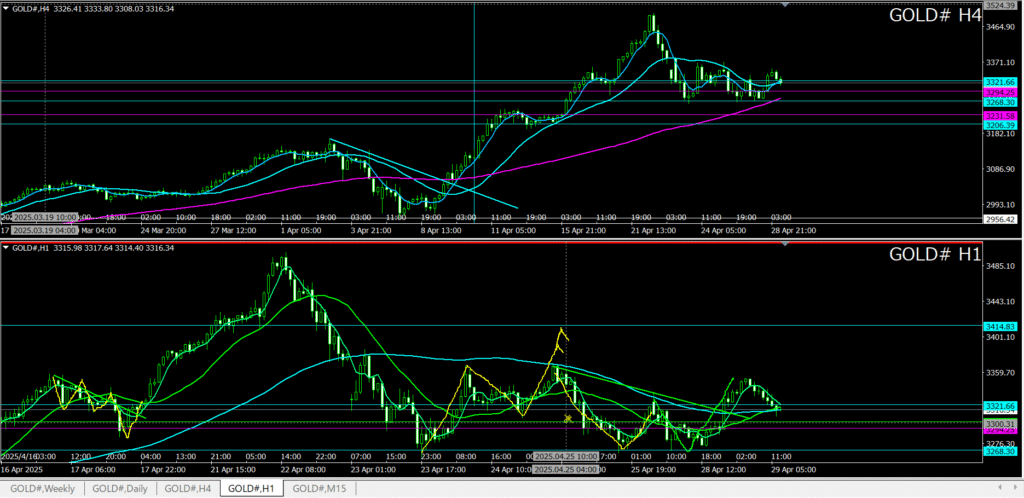
Task: Click the chart shift triangle on H4 chart
Action: pos(783,5)
